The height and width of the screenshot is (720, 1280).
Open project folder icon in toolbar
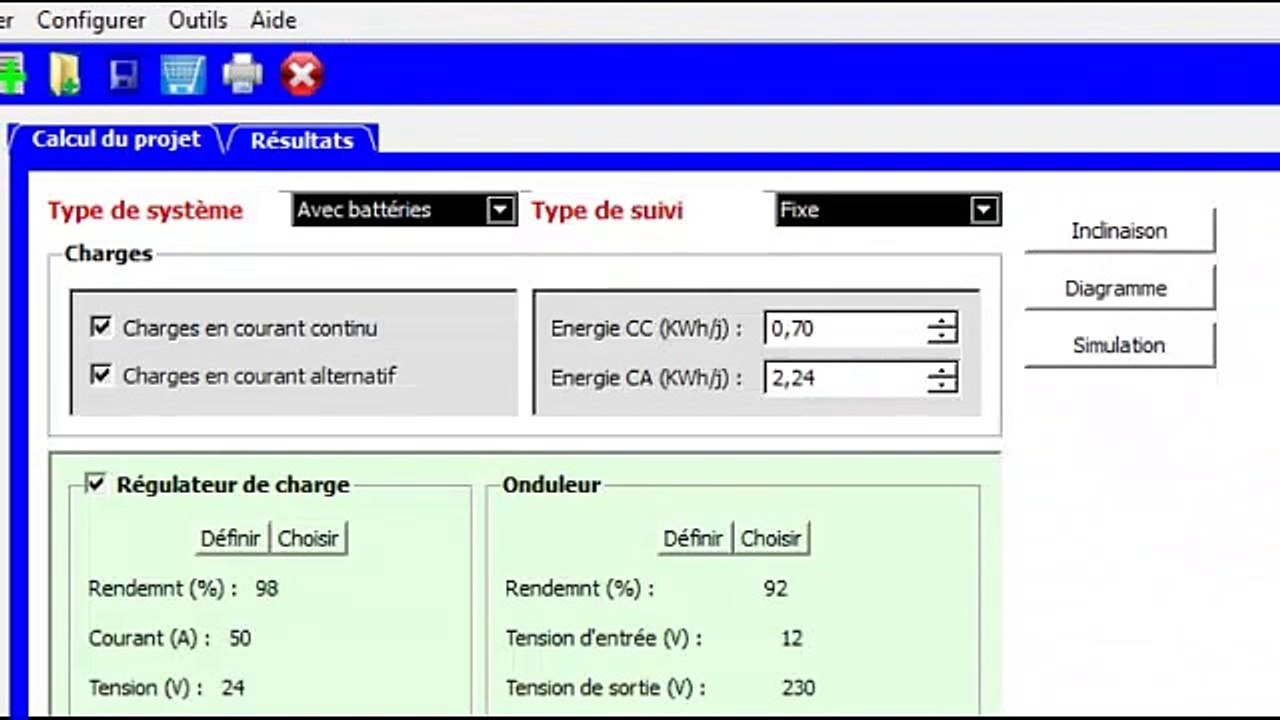[64, 75]
